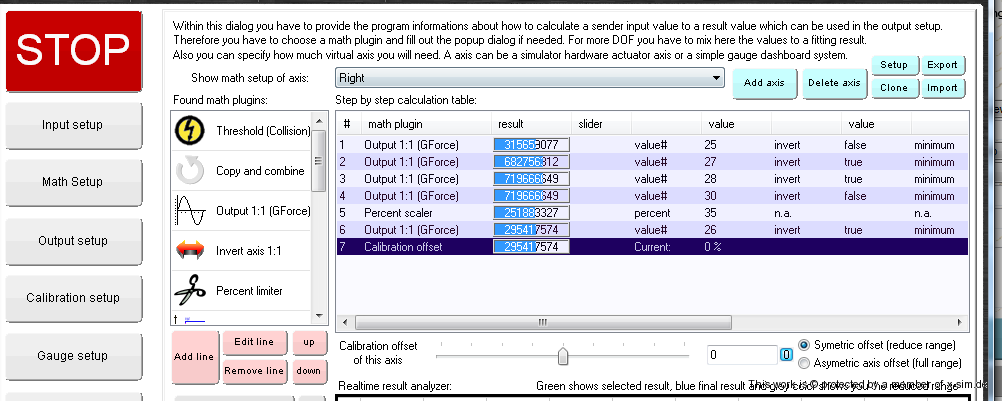Pick the Percent limiter scissors icon
Viewport: 1002px width, 401px height.
click(x=190, y=291)
